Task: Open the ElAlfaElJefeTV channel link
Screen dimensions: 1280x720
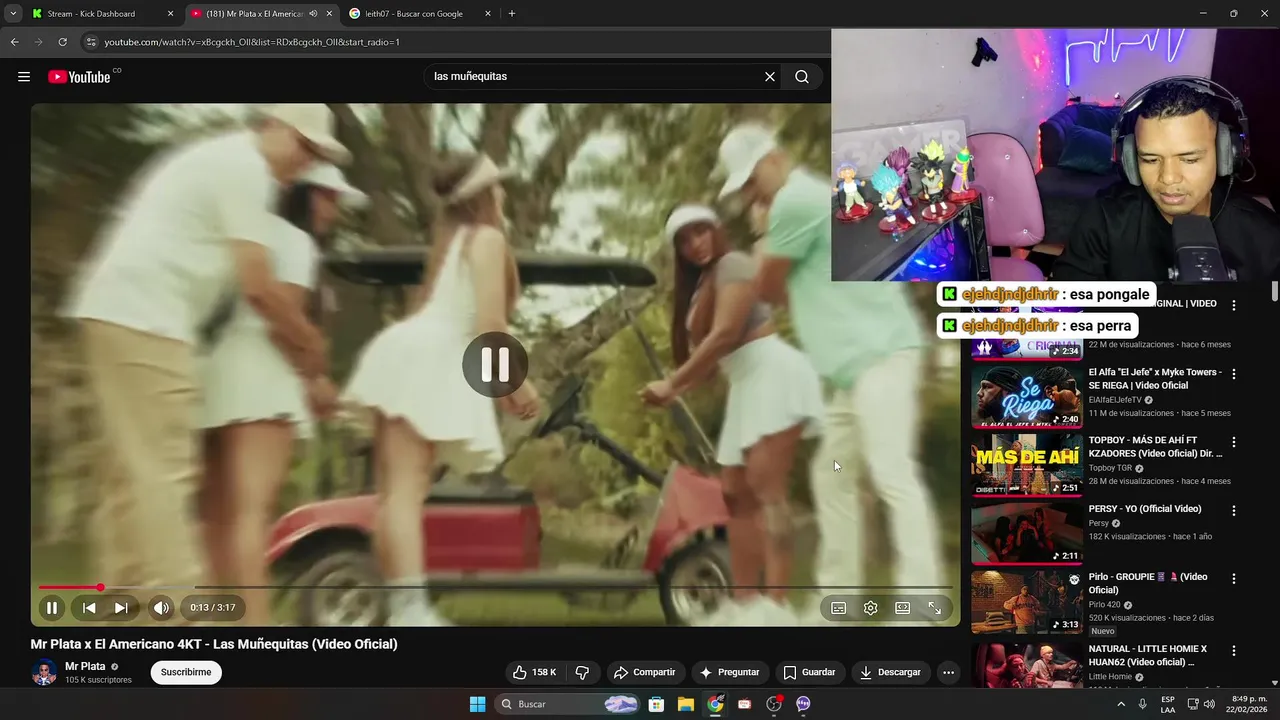Action: (1115, 400)
